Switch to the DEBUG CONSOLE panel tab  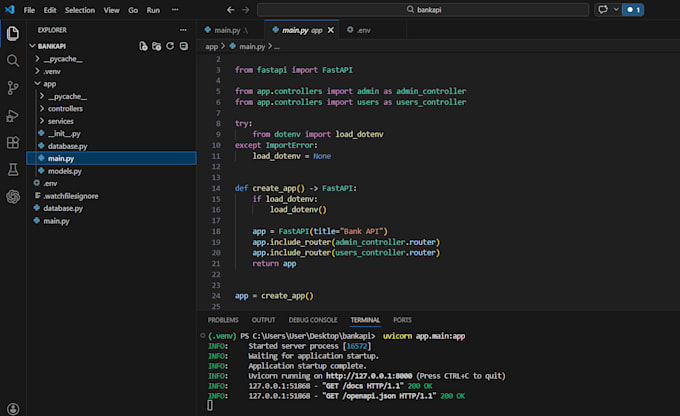click(x=313, y=320)
